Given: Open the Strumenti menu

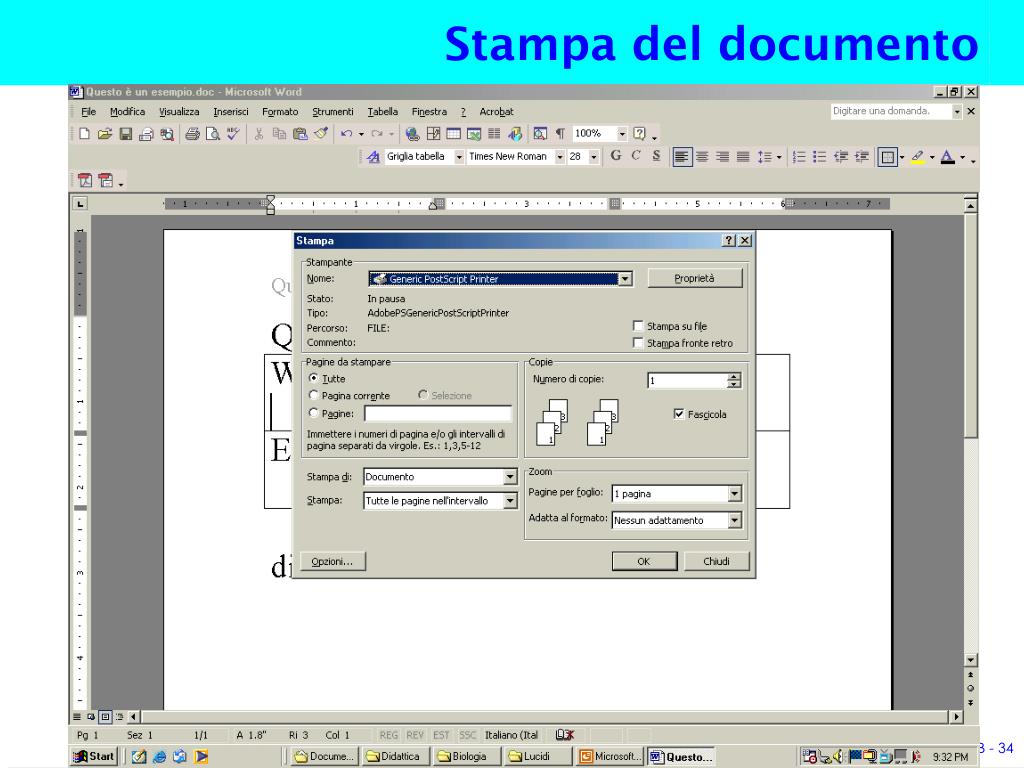Looking at the screenshot, I should 332,112.
